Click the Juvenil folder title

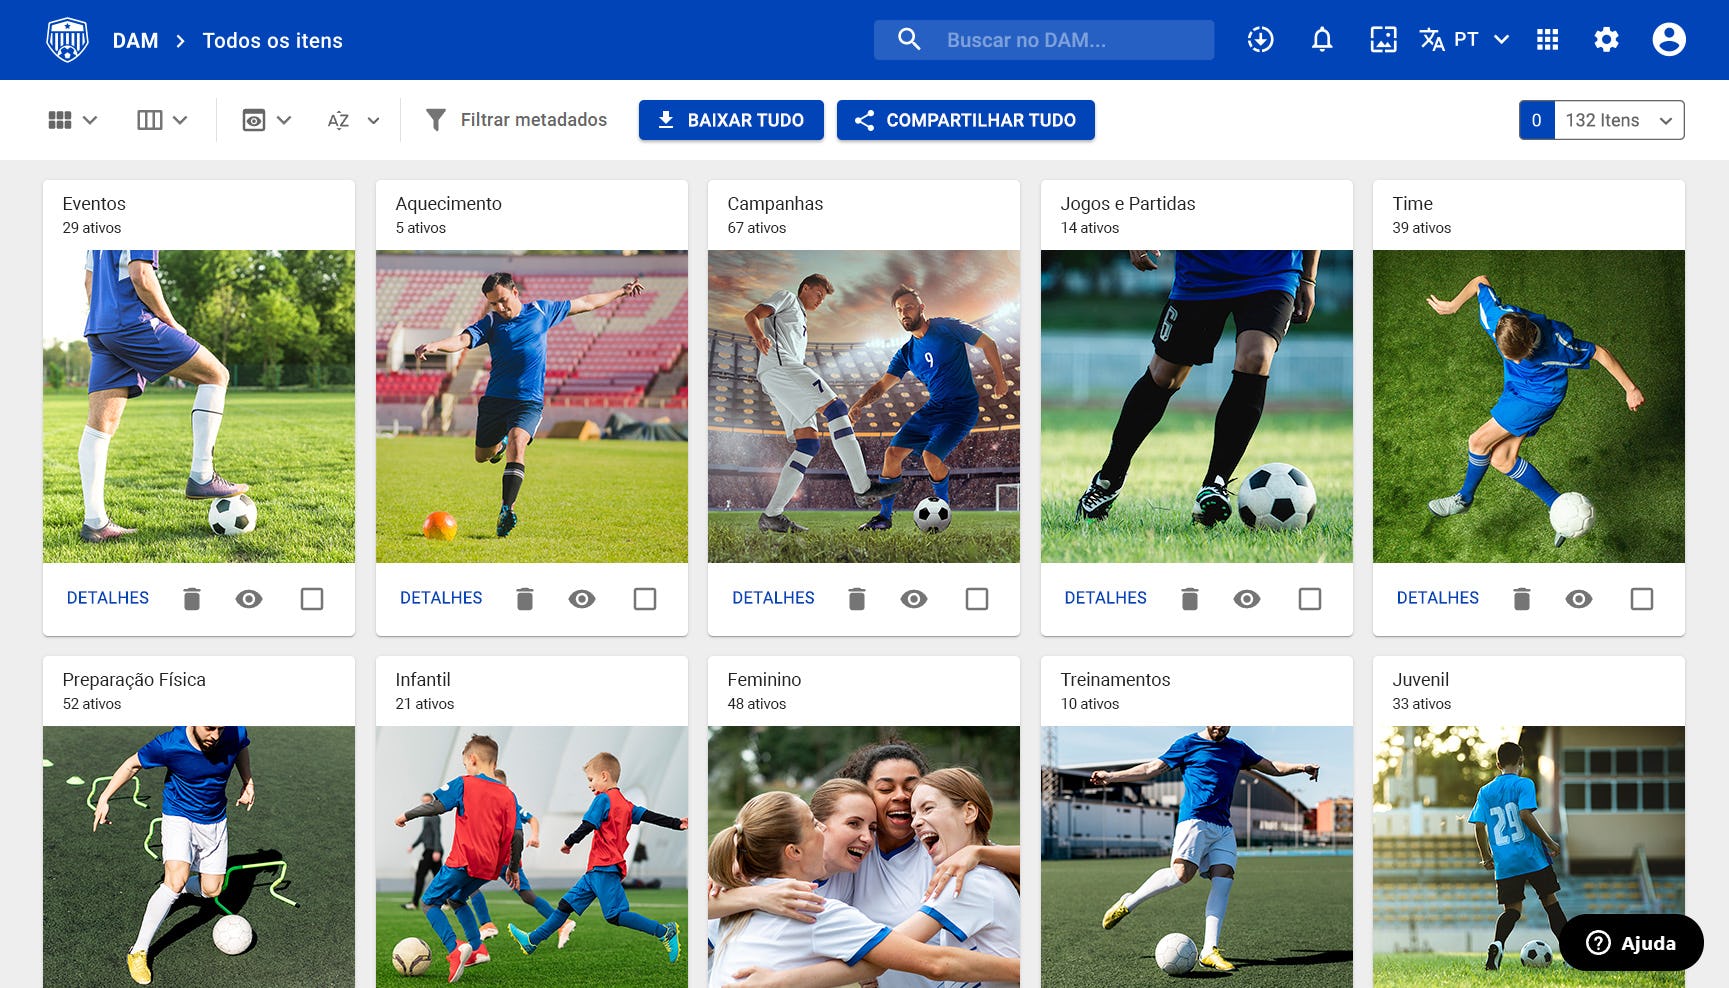click(x=1420, y=680)
